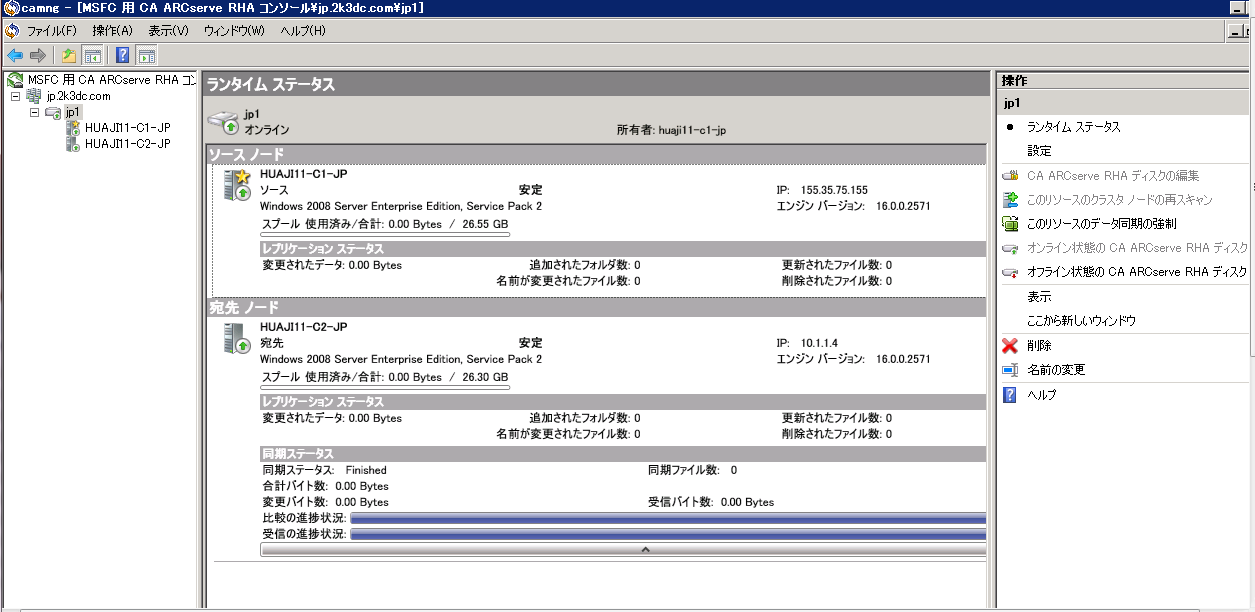1255x612 pixels.
Task: Open 設定 in the action pane
Action: pyautogui.click(x=1039, y=151)
